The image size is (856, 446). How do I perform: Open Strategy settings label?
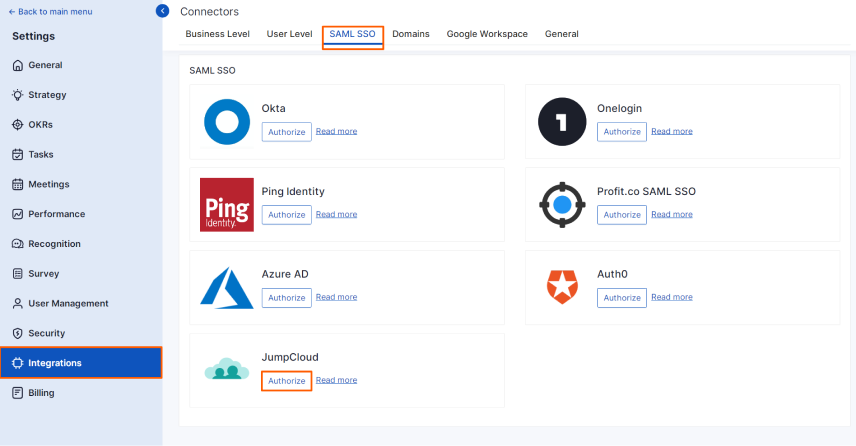47,95
